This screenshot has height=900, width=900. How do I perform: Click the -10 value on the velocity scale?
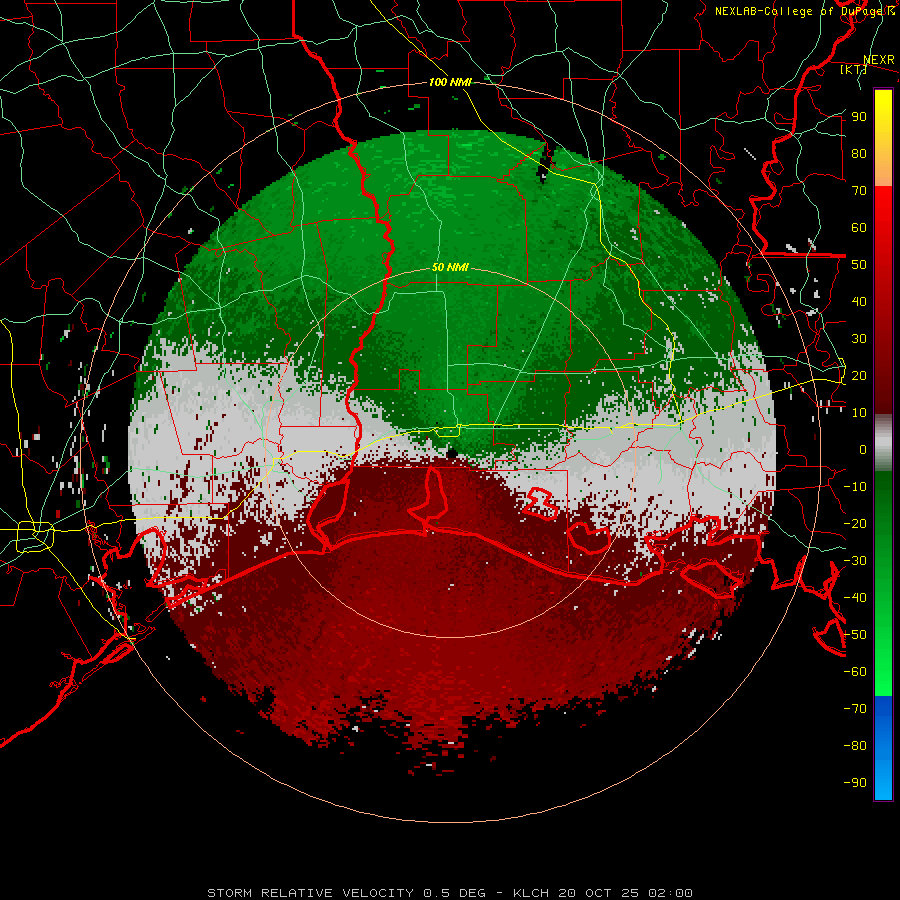point(855,487)
